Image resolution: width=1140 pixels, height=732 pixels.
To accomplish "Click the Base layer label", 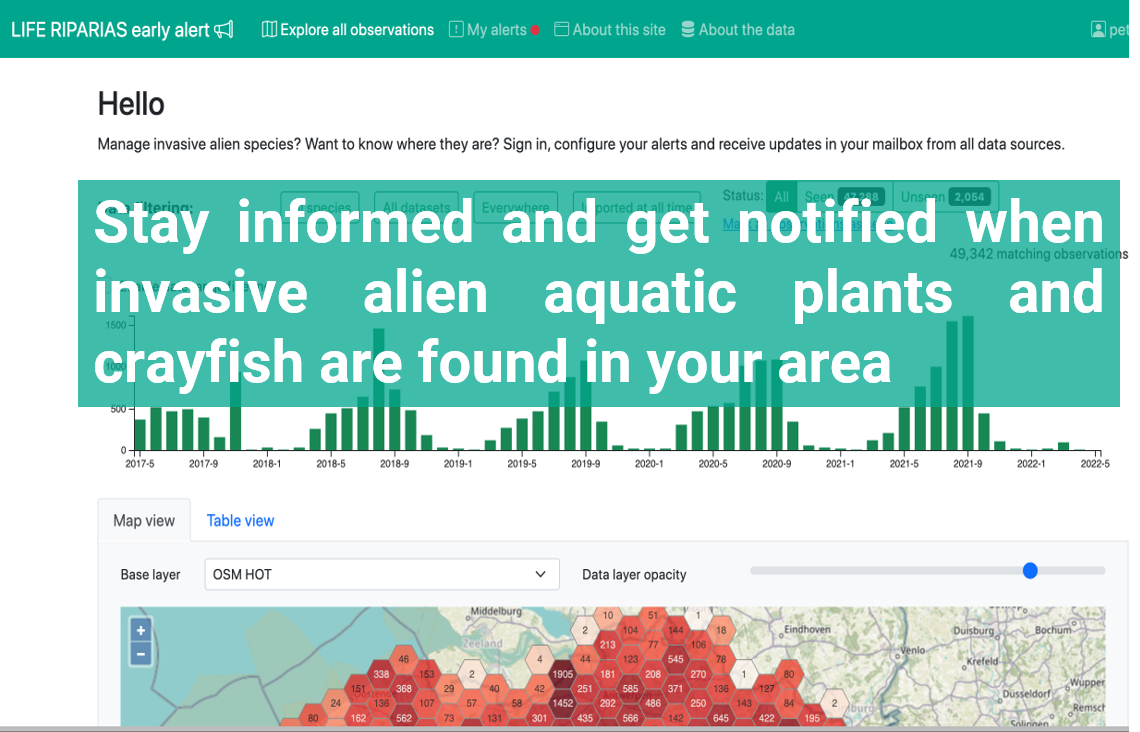I will click(x=150, y=575).
